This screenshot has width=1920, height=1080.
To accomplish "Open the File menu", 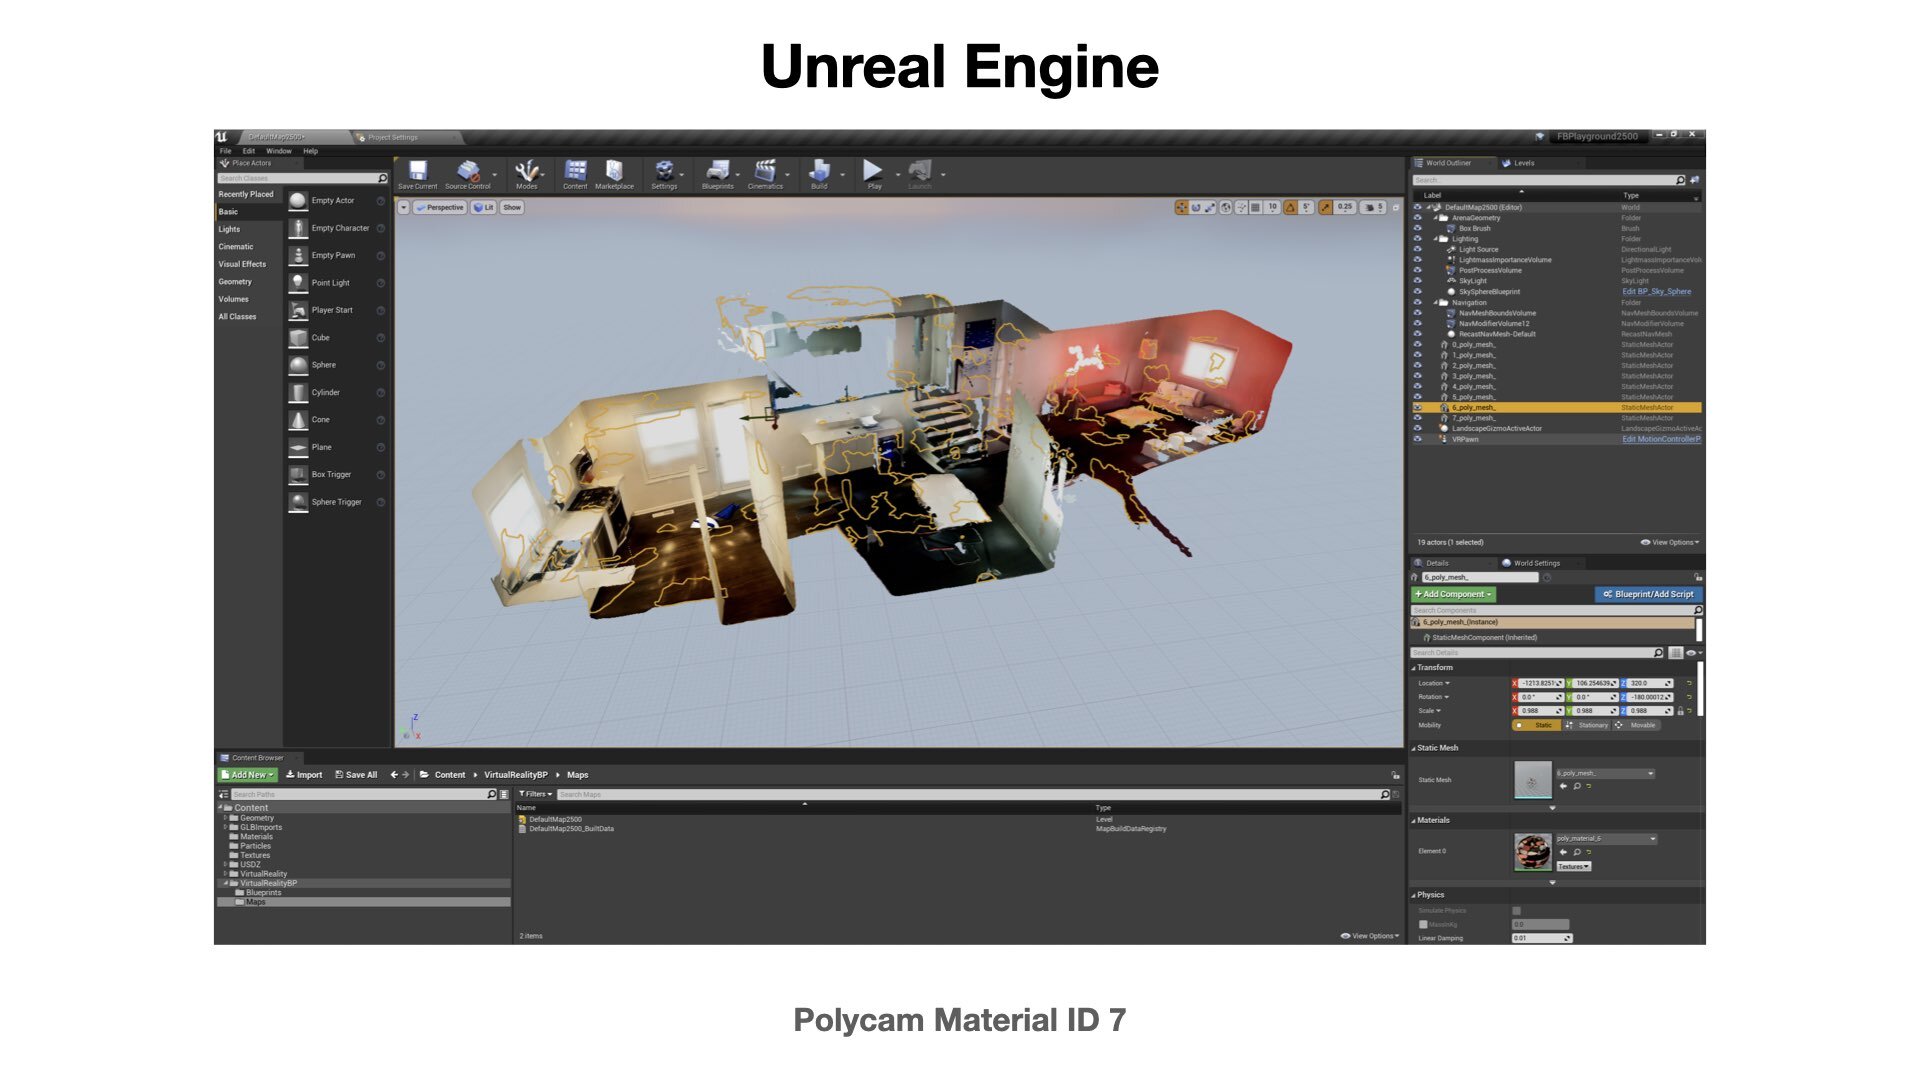I will 226,151.
